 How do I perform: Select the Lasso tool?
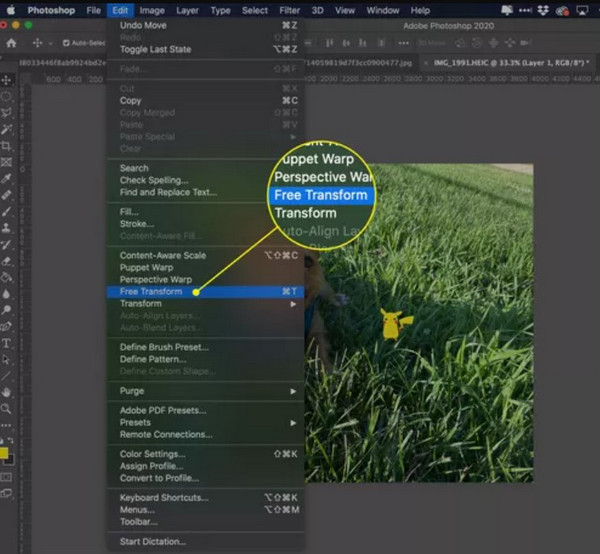coord(6,112)
